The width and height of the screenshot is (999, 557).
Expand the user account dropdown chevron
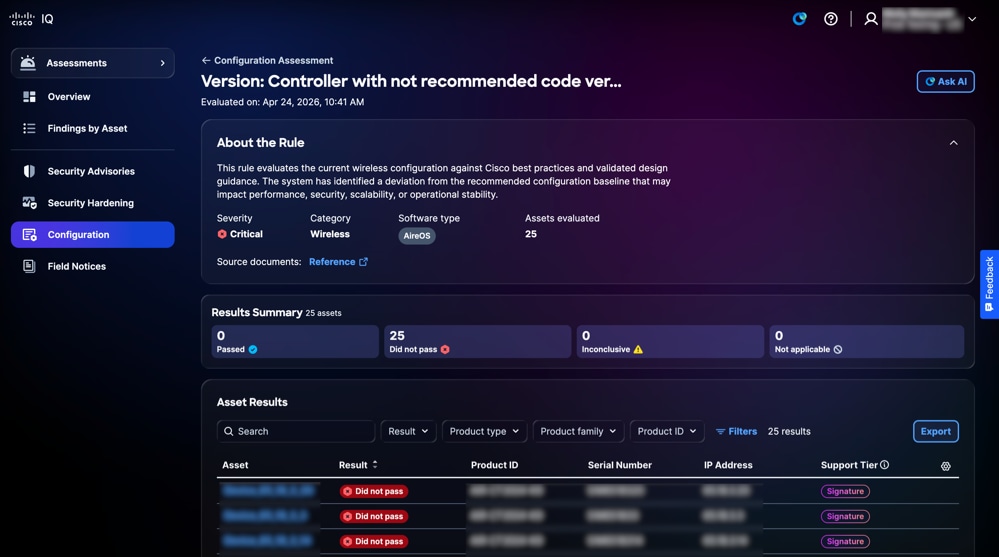(x=972, y=19)
